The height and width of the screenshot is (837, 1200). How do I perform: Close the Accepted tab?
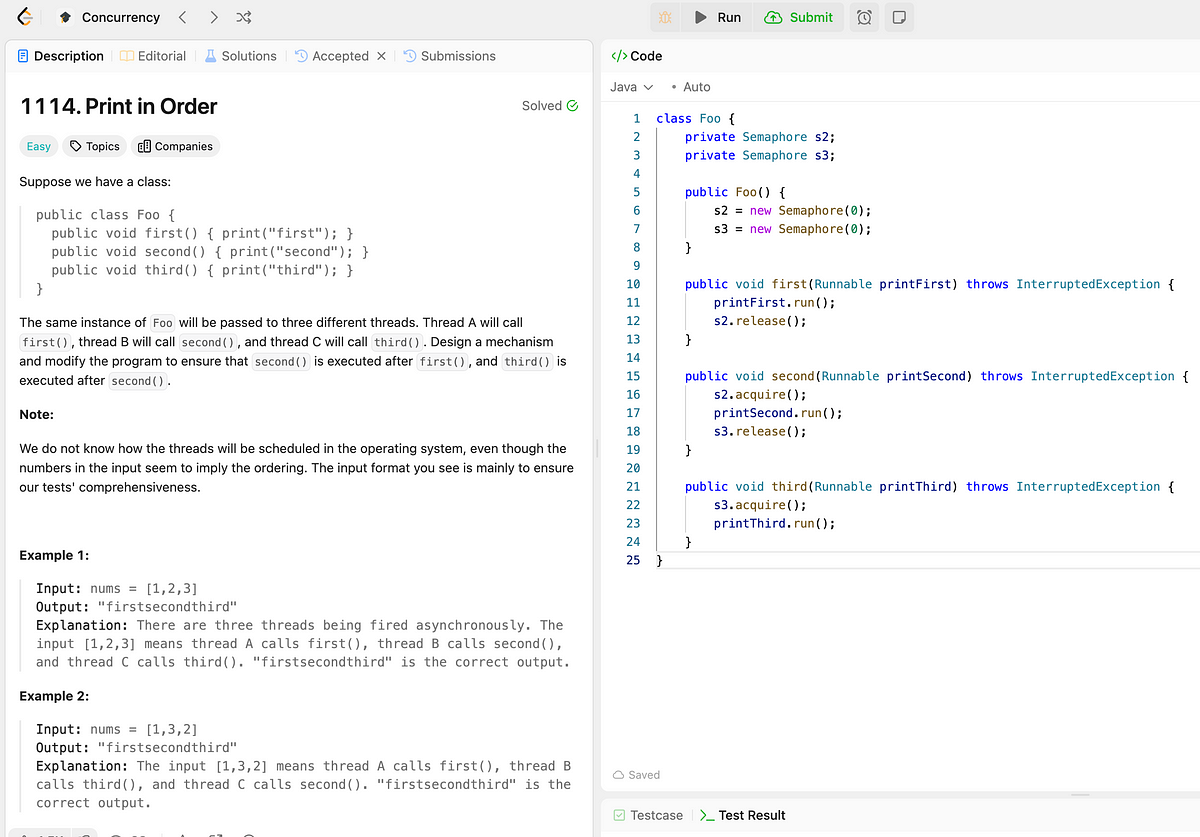(x=381, y=56)
